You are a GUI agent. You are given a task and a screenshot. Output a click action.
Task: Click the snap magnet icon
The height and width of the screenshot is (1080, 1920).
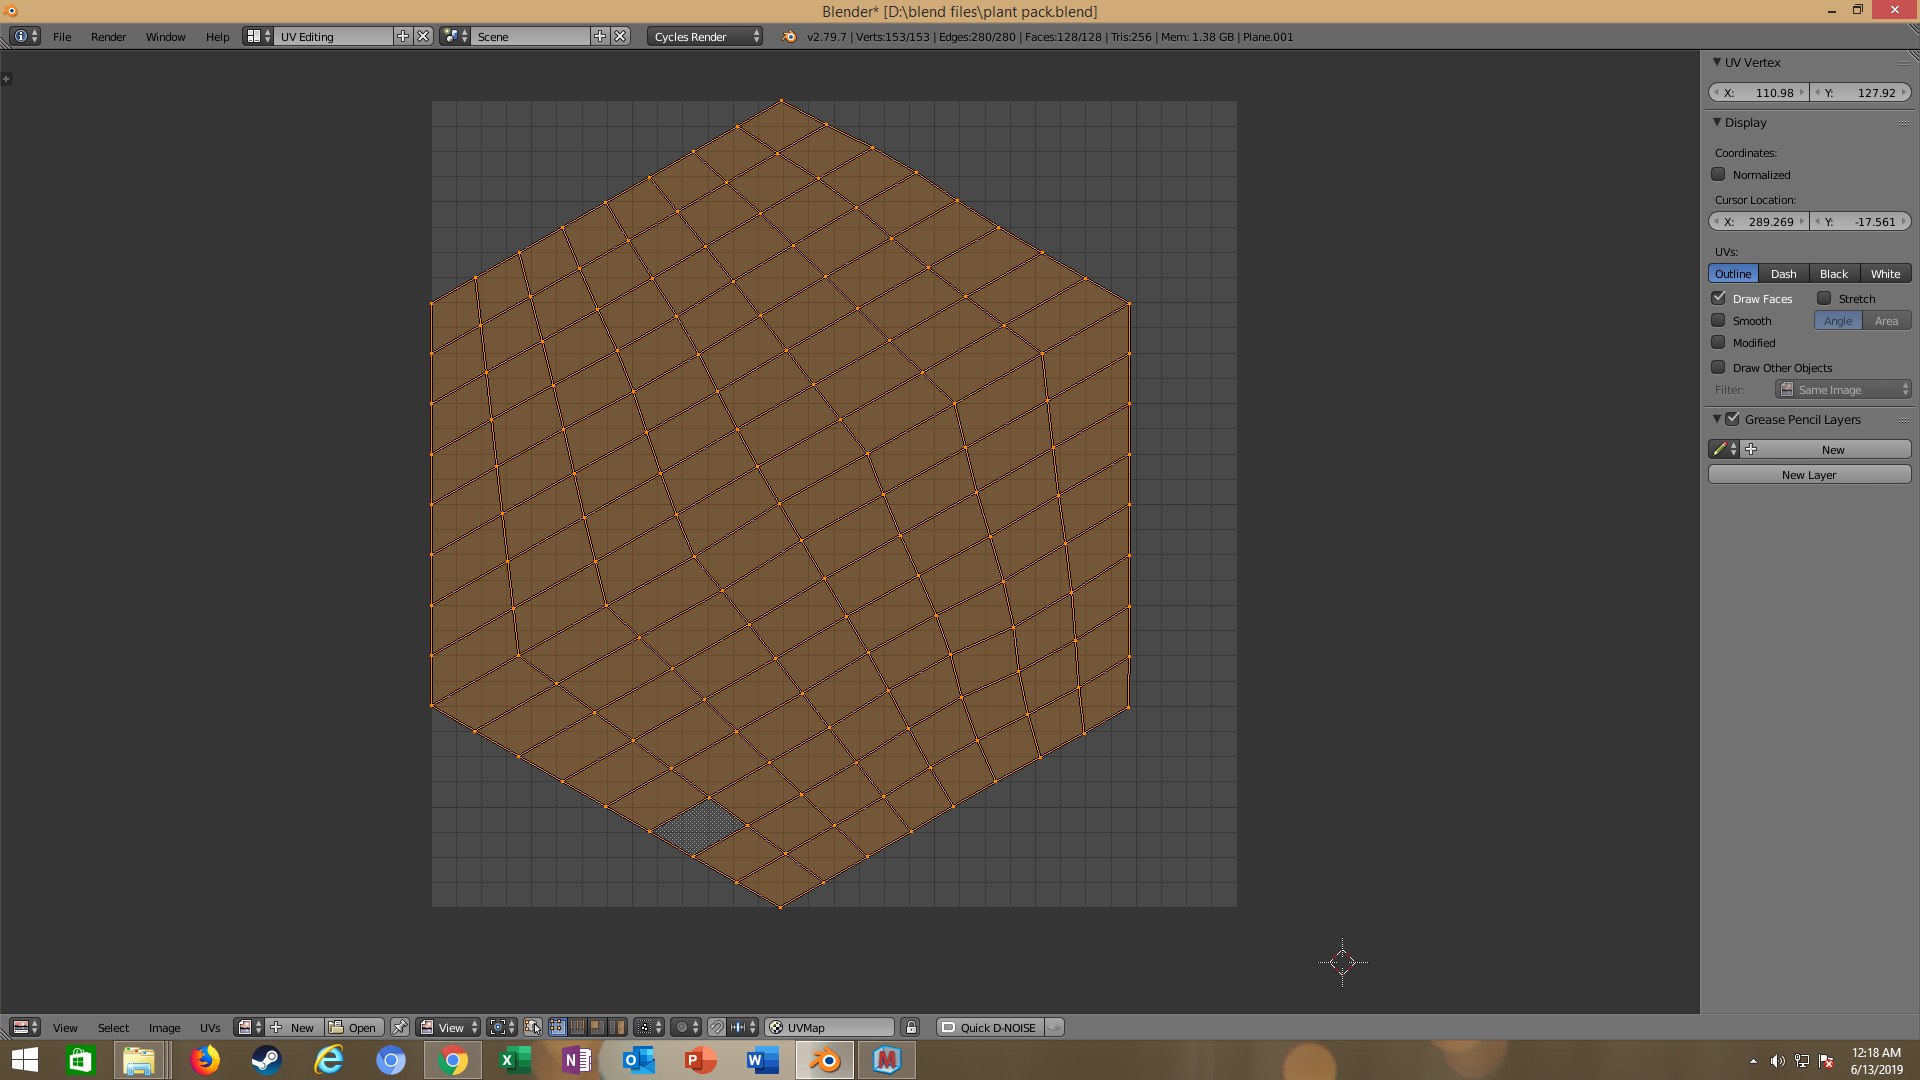click(x=716, y=1027)
